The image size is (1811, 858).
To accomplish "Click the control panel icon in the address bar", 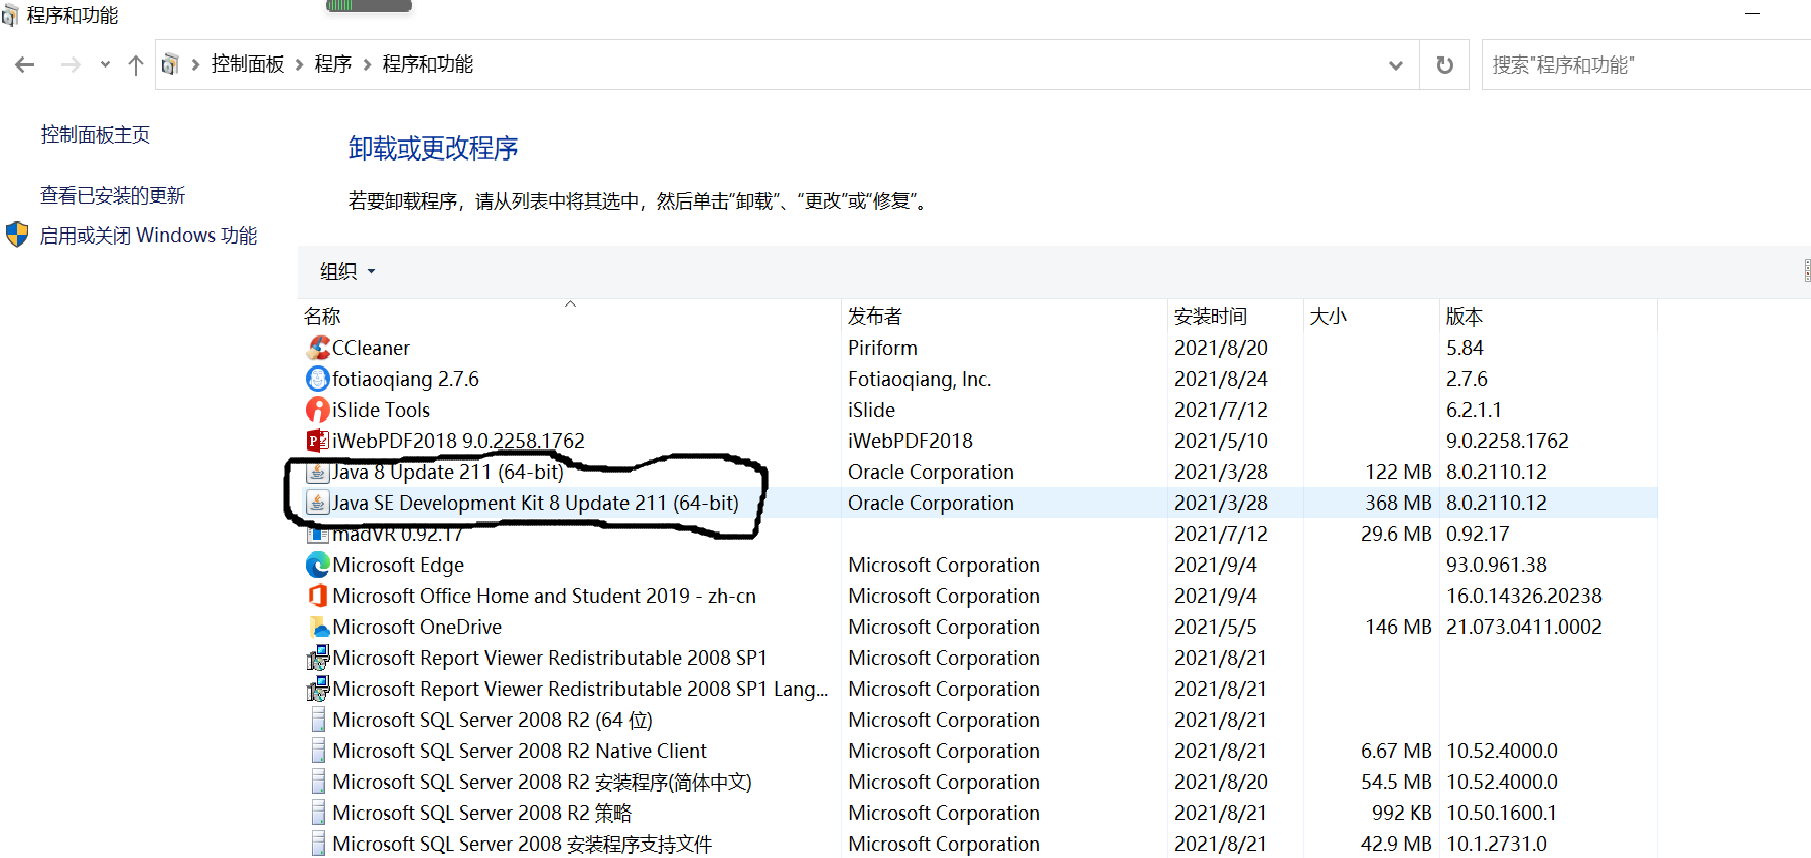I will (x=170, y=64).
